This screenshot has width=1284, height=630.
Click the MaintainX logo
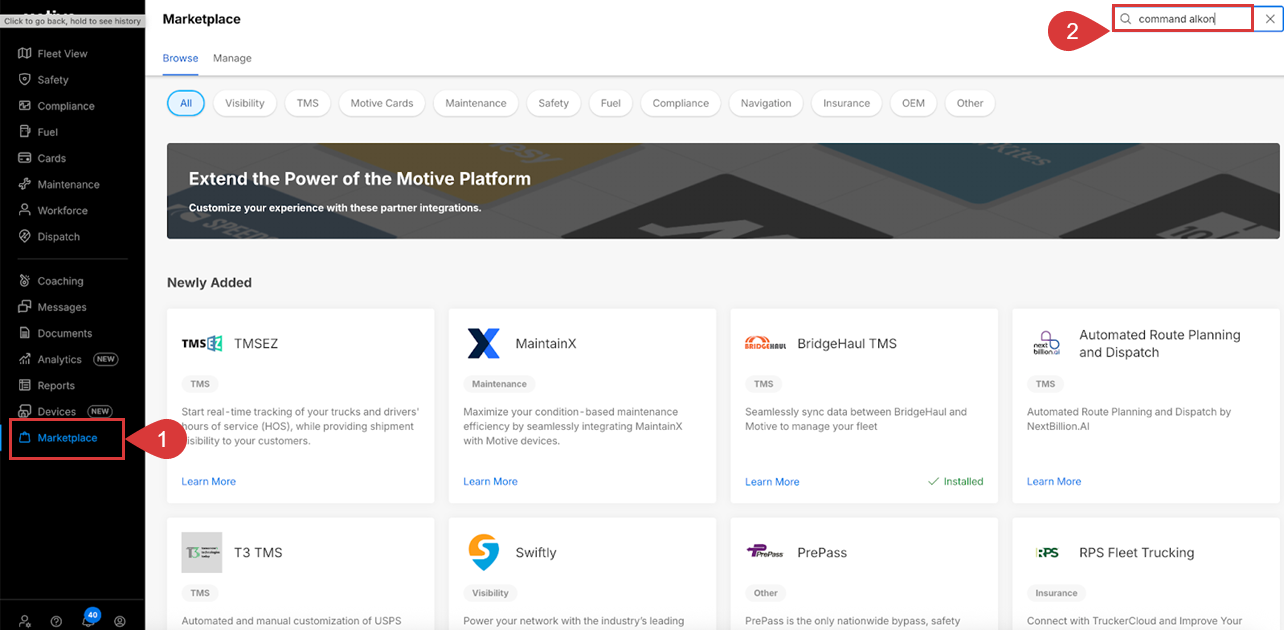tap(483, 343)
